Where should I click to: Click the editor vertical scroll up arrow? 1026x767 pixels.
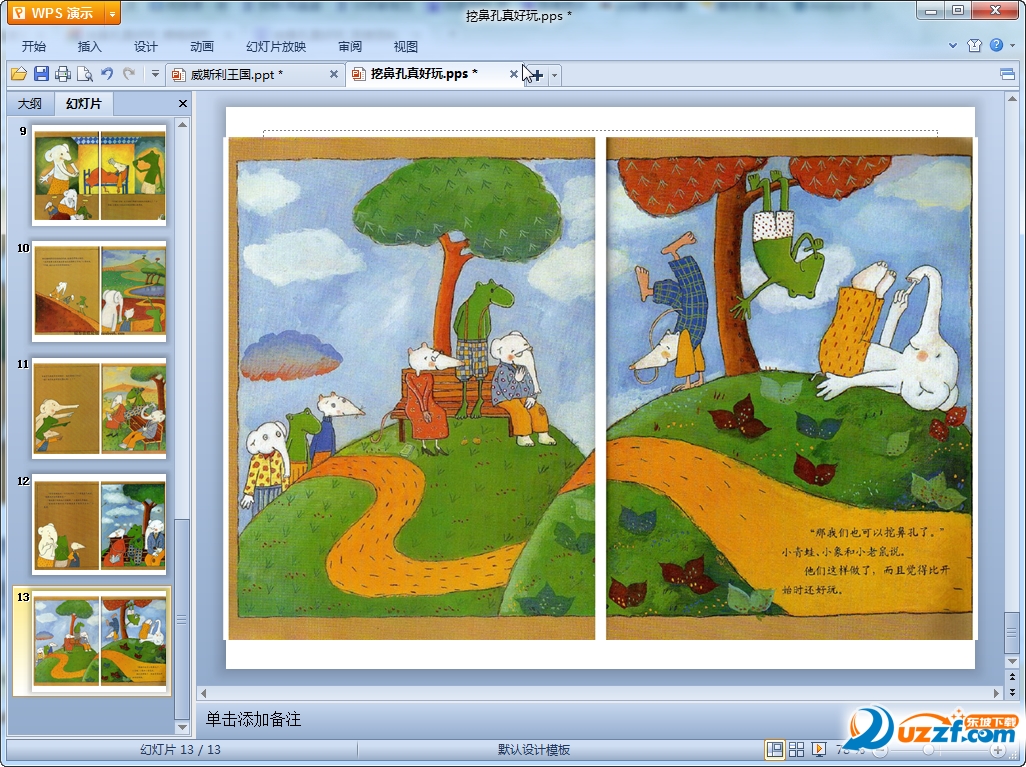[x=1012, y=99]
